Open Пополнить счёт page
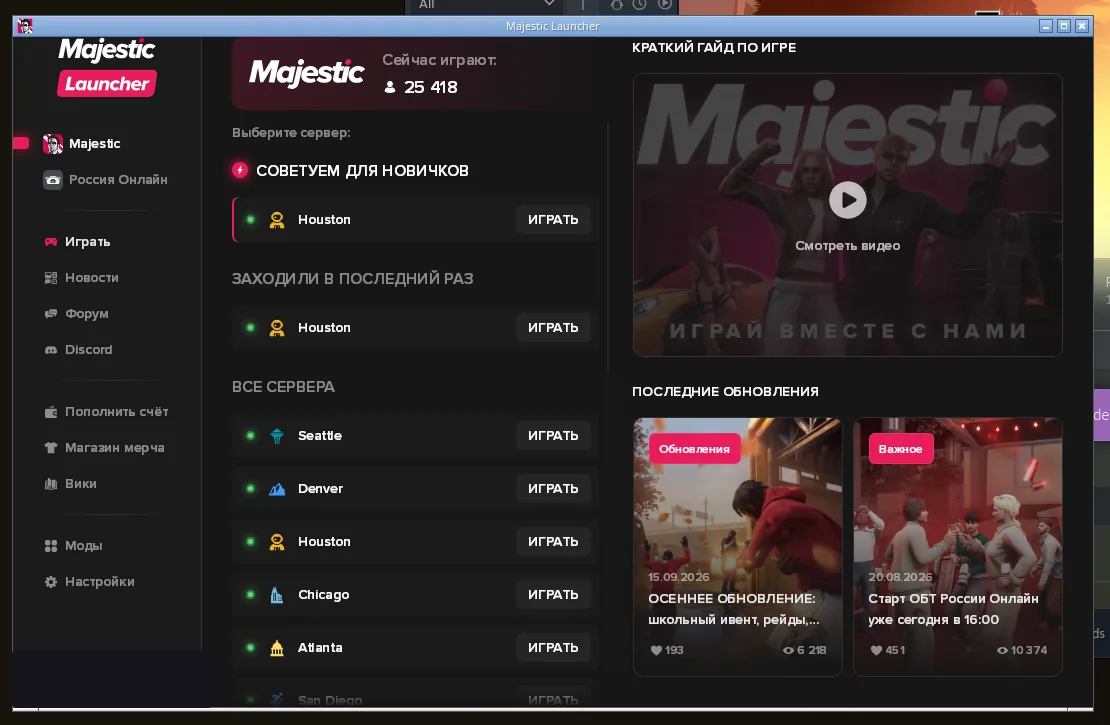The width and height of the screenshot is (1110, 725). click(x=116, y=412)
